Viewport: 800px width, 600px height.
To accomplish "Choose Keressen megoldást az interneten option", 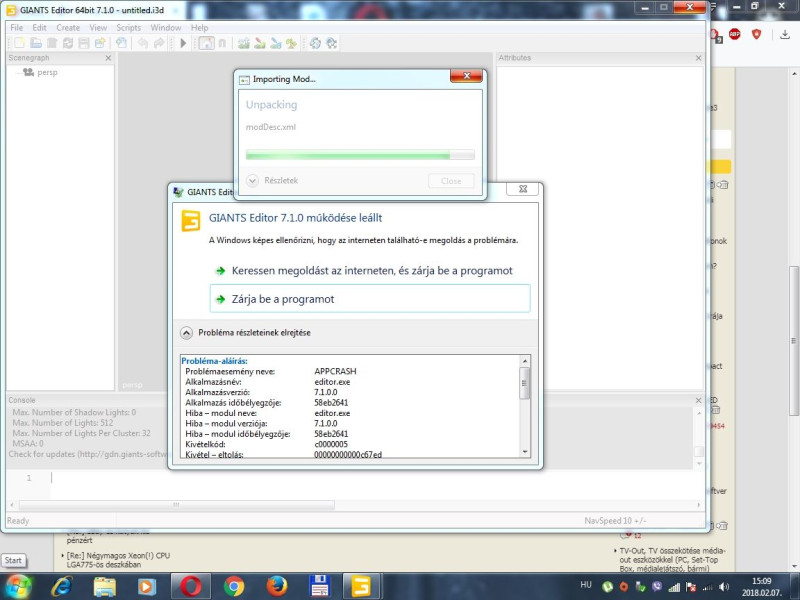I will [x=370, y=271].
